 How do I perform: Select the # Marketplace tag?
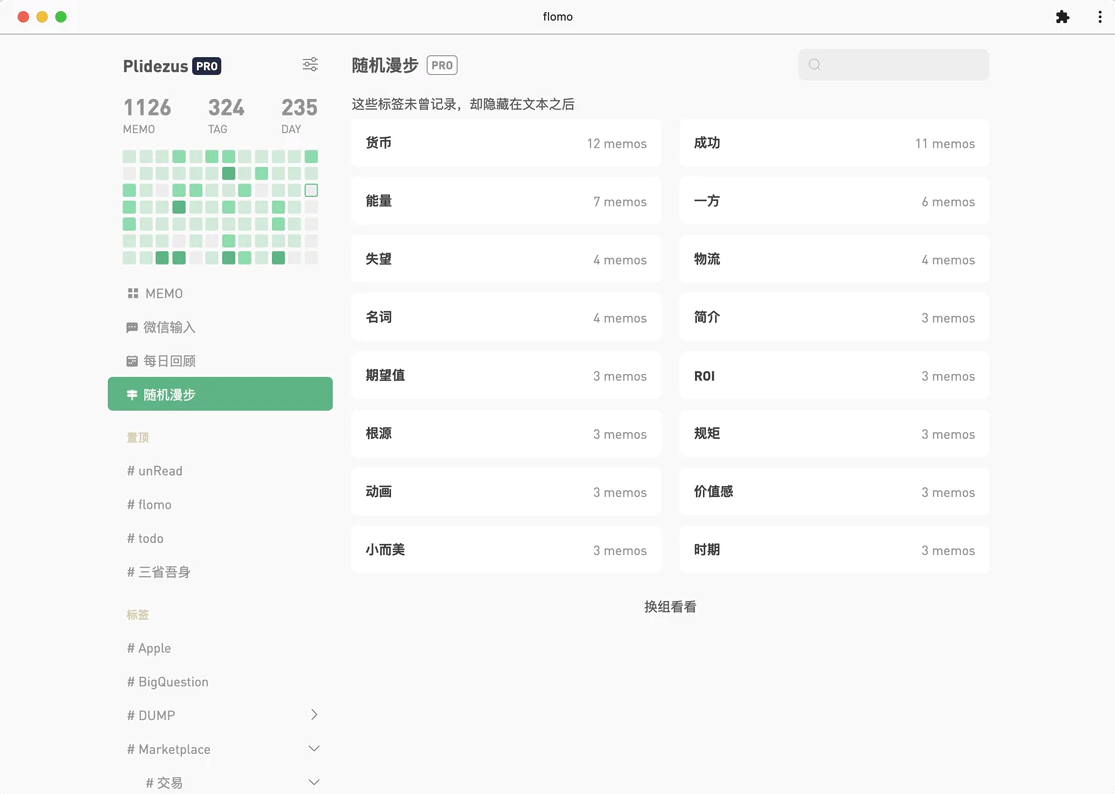tap(169, 749)
